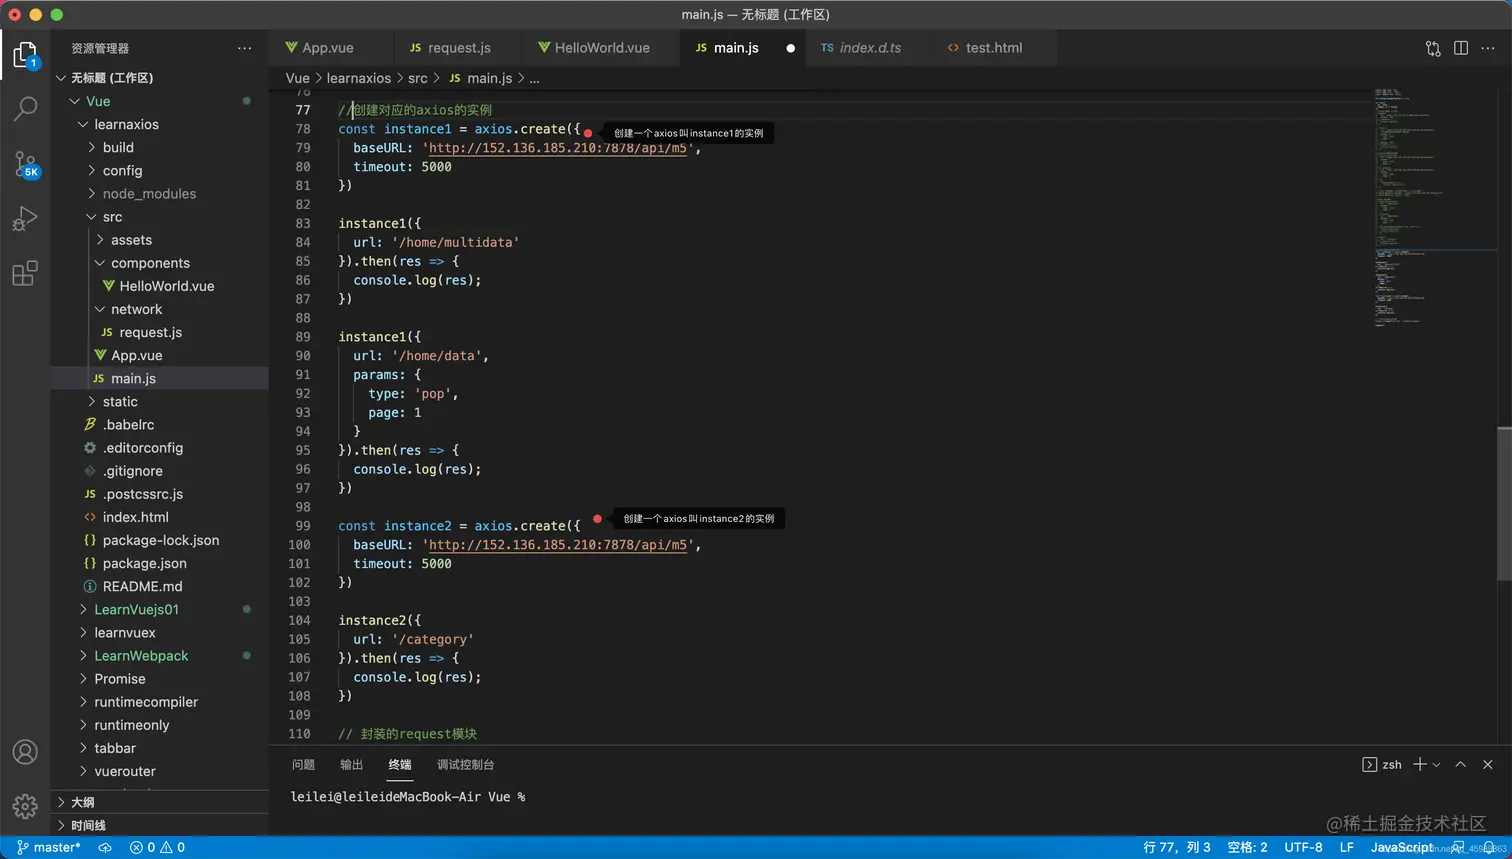This screenshot has height=859, width=1512.
Task: Open errors and warnings status indicator
Action: tap(157, 847)
